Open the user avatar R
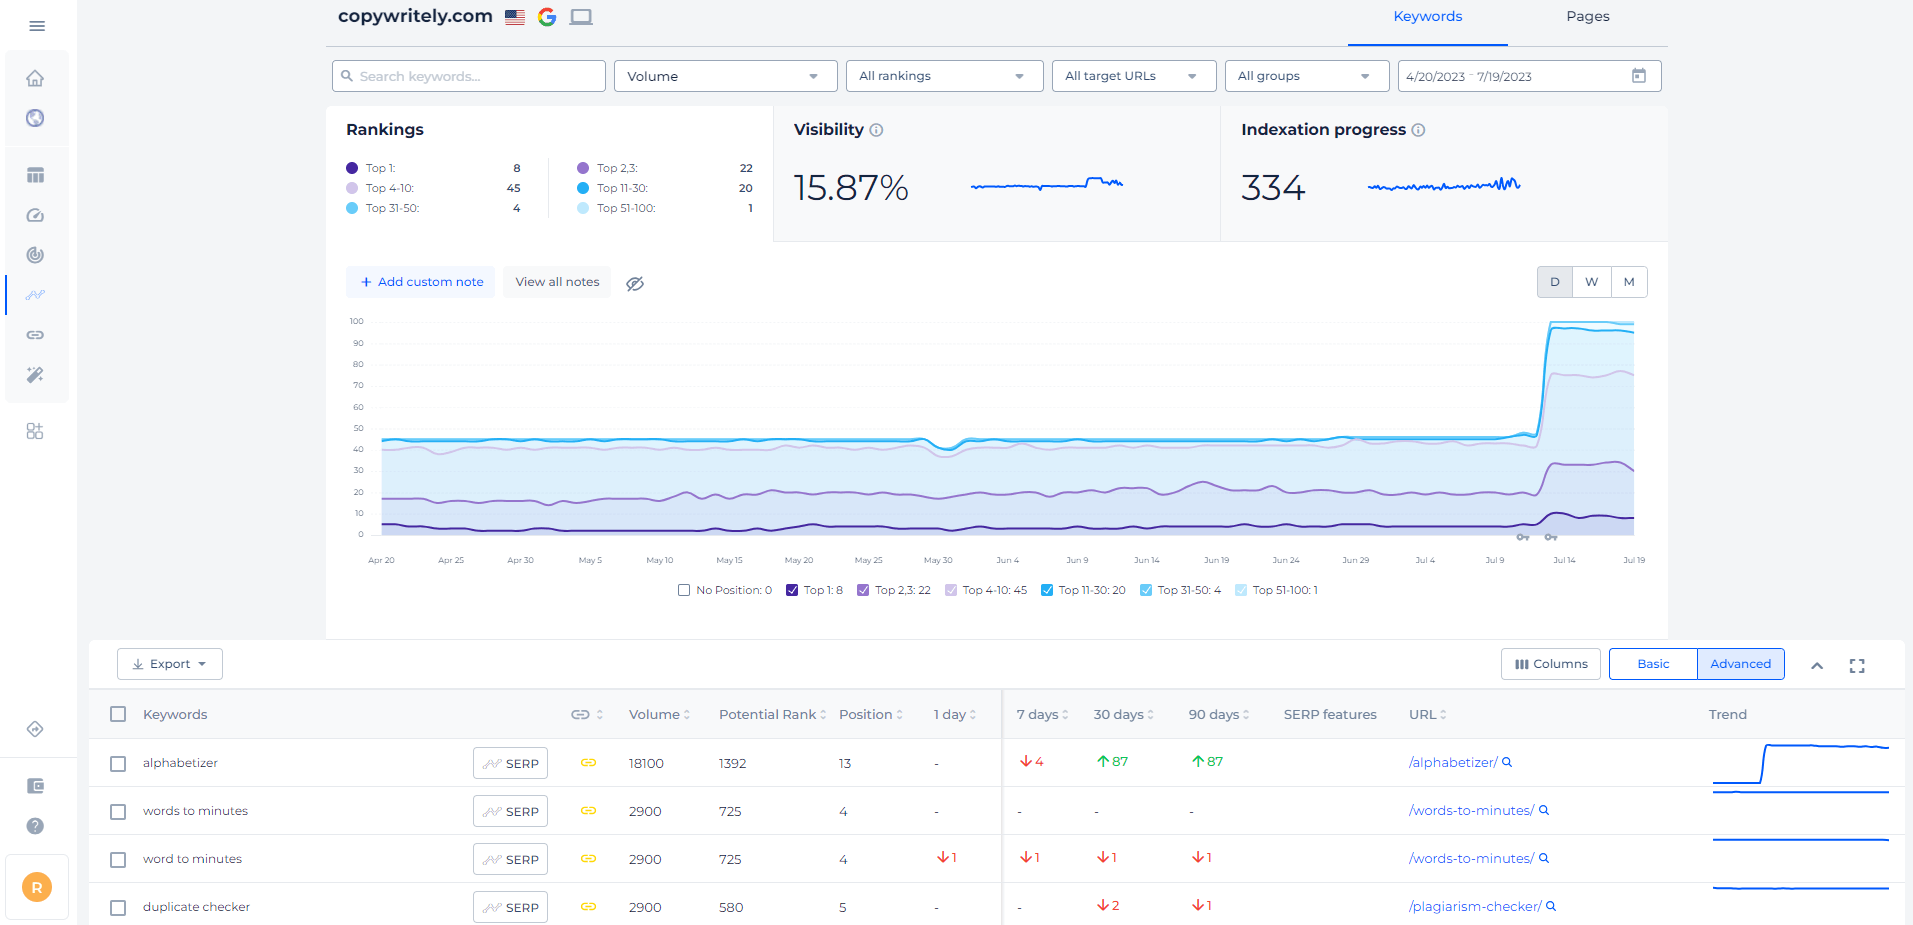The image size is (1913, 925). coord(37,887)
